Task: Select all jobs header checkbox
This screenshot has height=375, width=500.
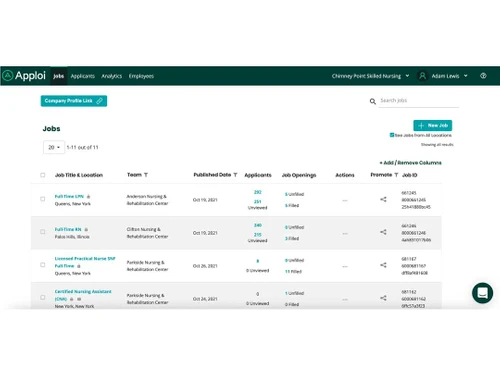Action: click(43, 175)
